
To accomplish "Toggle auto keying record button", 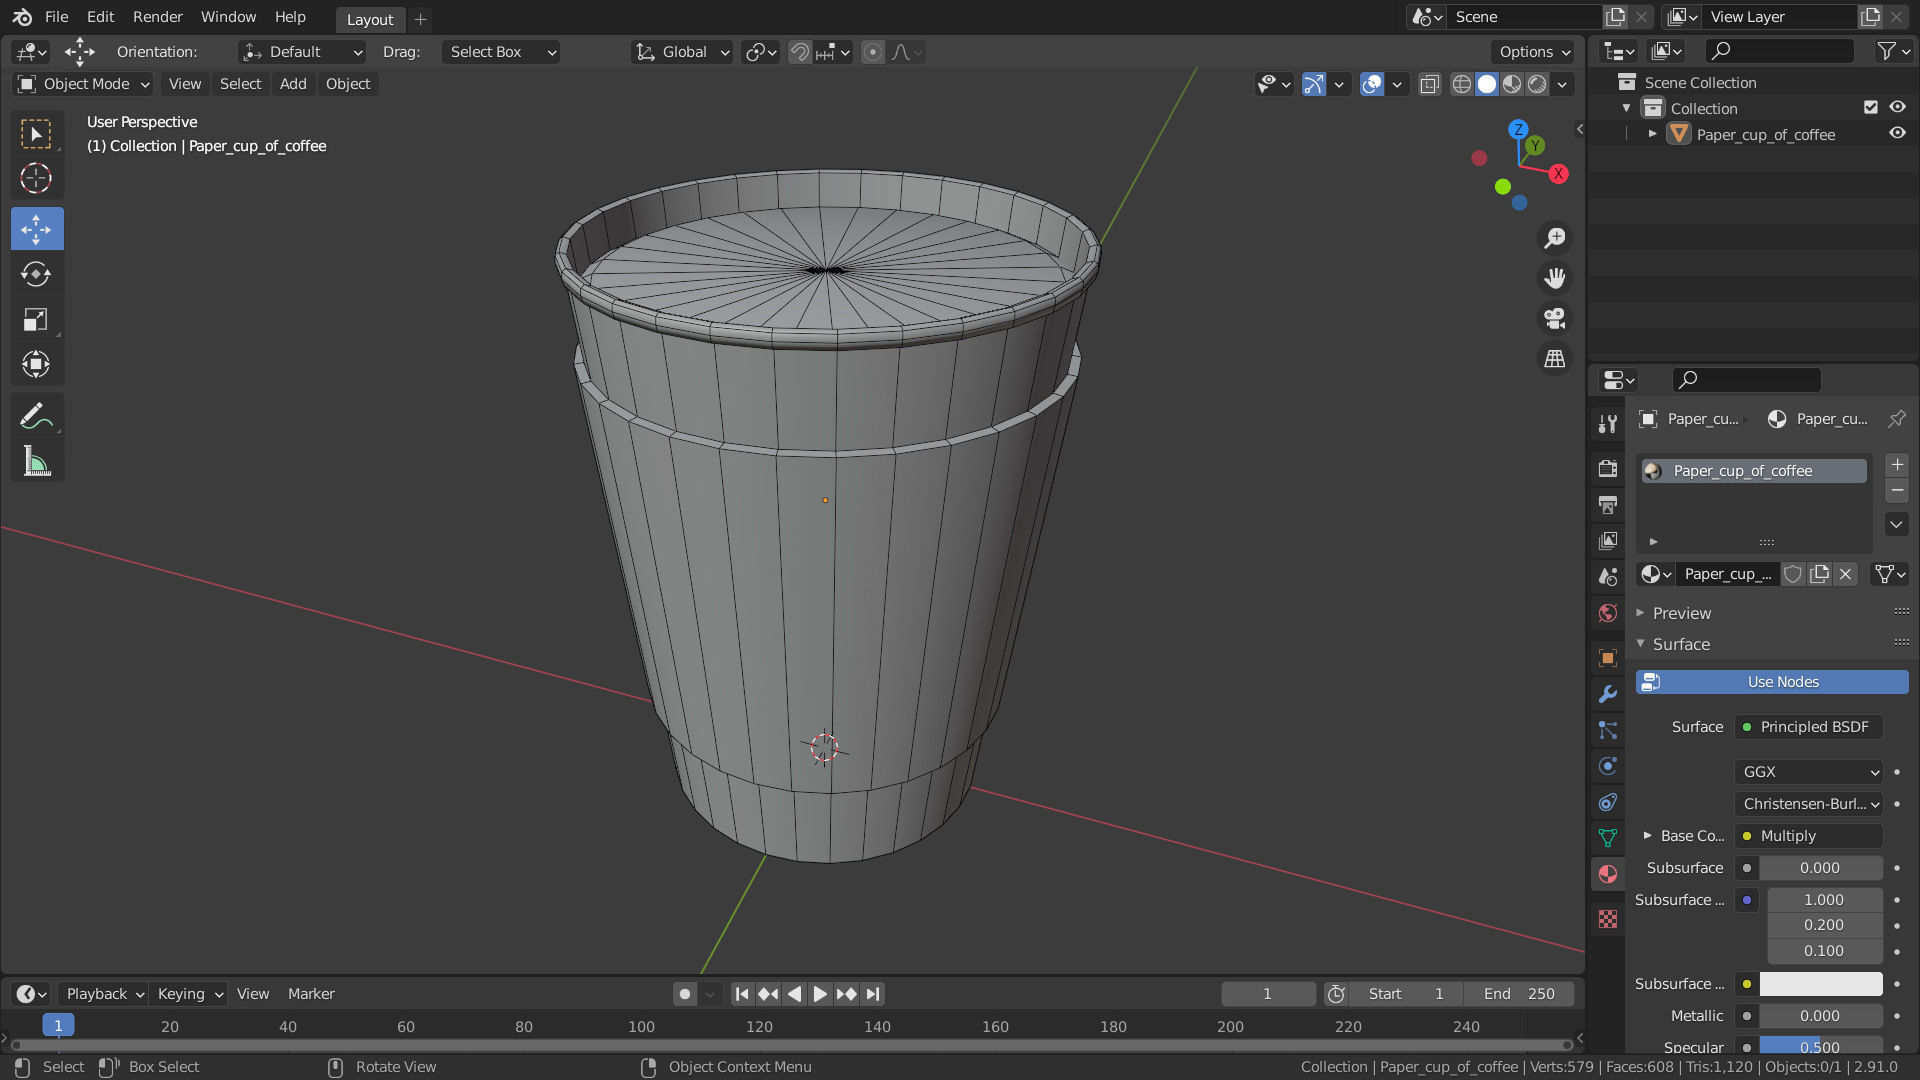I will tap(685, 994).
